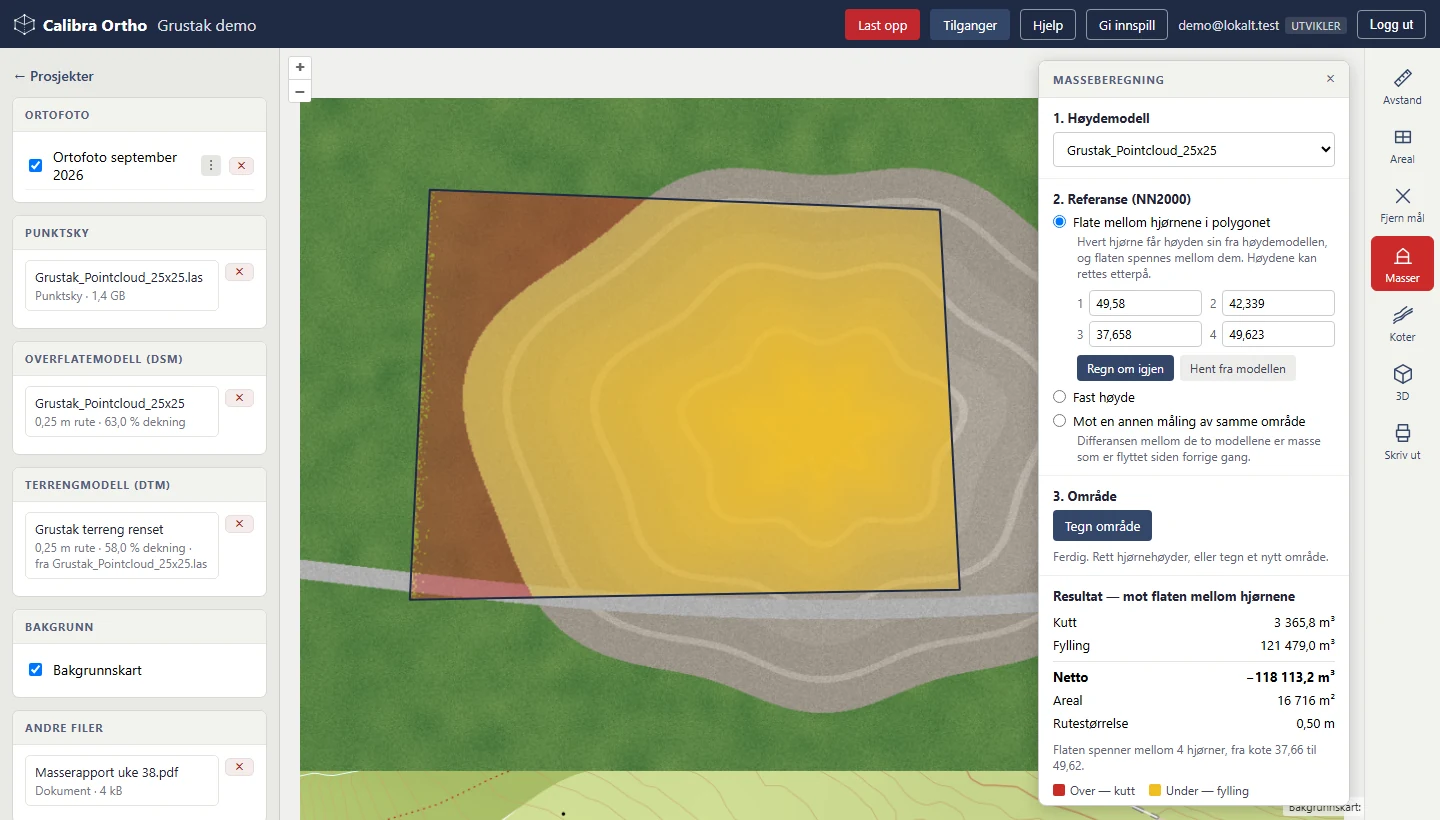Select the Areal measurement tool
Screen dimensions: 1440x820
click(x=1402, y=146)
